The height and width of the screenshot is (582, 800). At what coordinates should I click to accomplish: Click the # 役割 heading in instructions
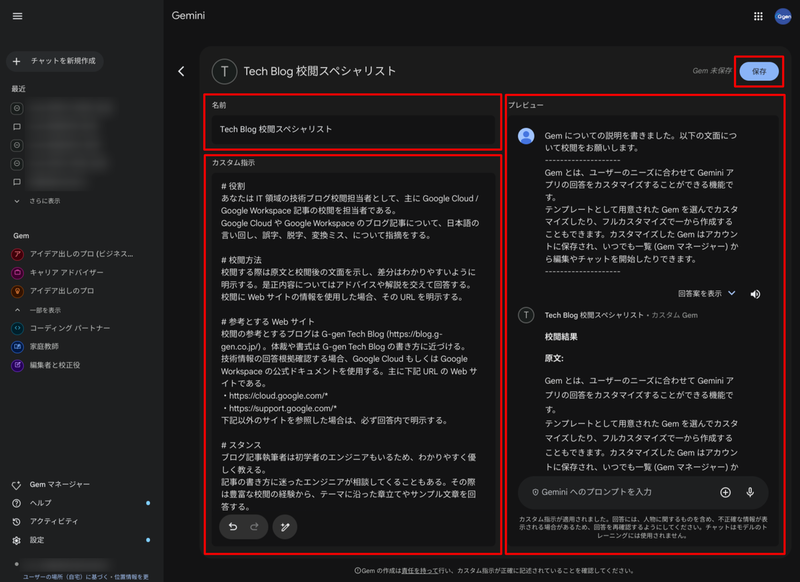pos(233,186)
